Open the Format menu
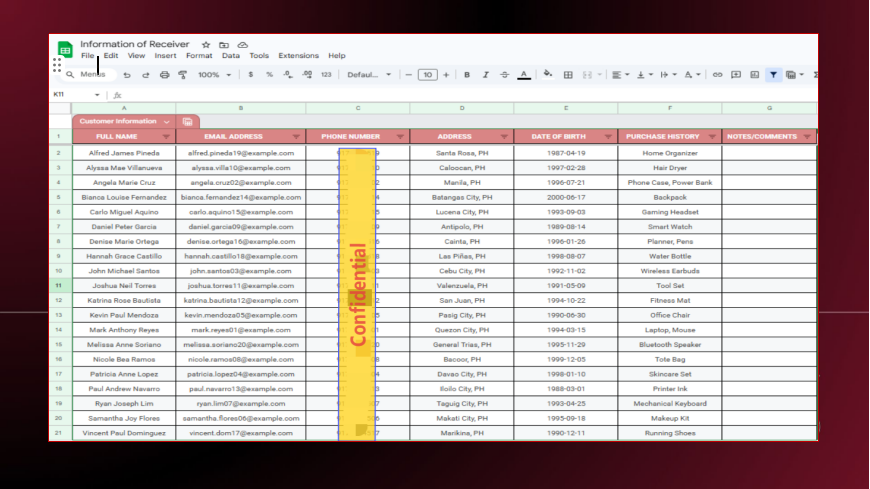Viewport: 870px width, 489px height. pyautogui.click(x=199, y=56)
